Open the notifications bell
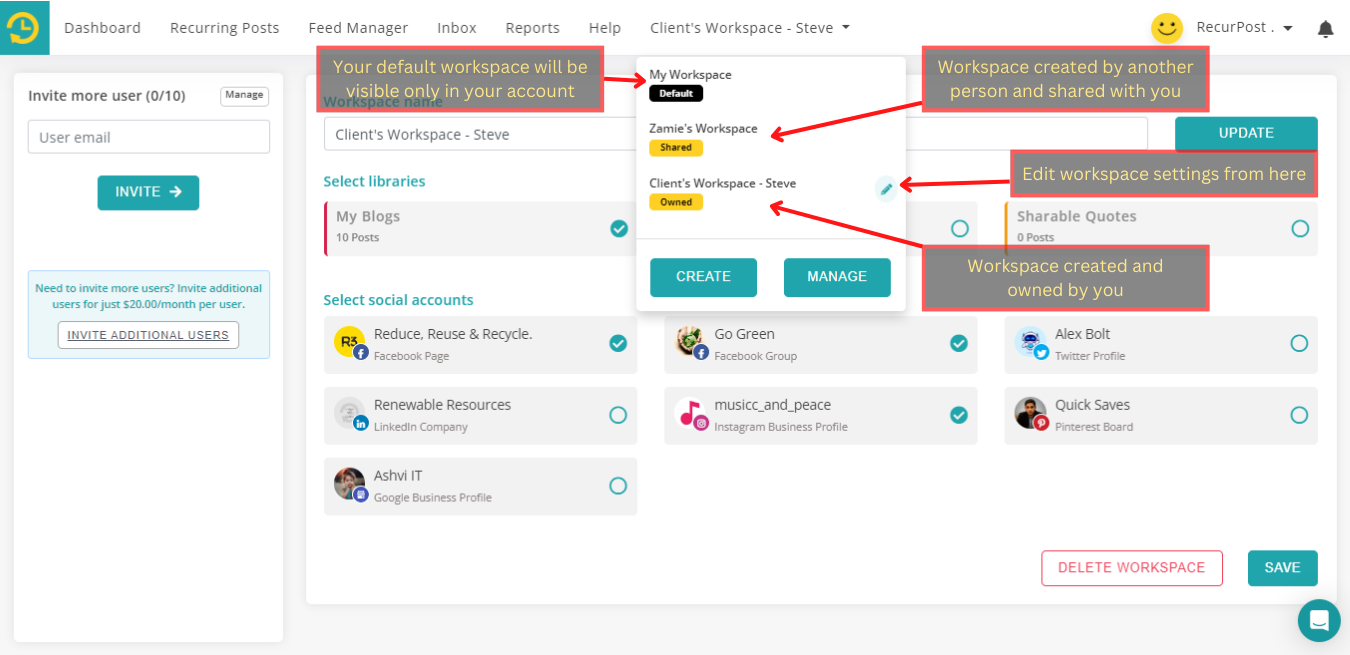Image resolution: width=1350 pixels, height=655 pixels. [1326, 29]
